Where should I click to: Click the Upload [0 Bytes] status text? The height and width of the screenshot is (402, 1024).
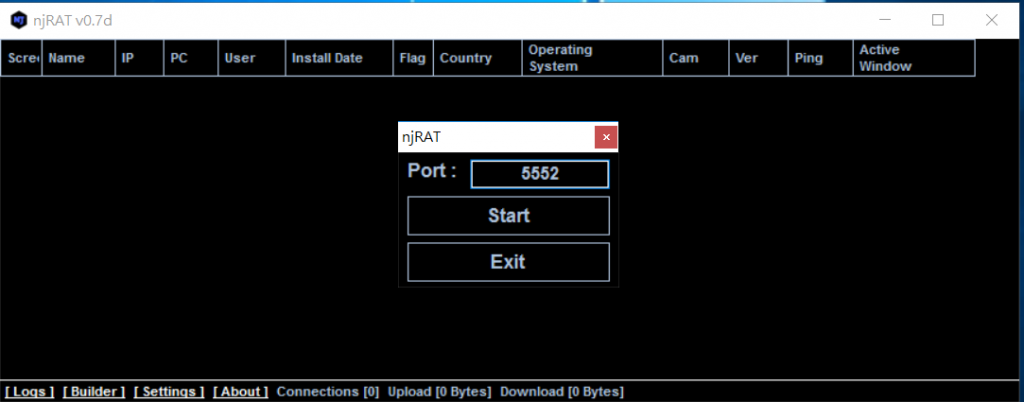tap(440, 392)
